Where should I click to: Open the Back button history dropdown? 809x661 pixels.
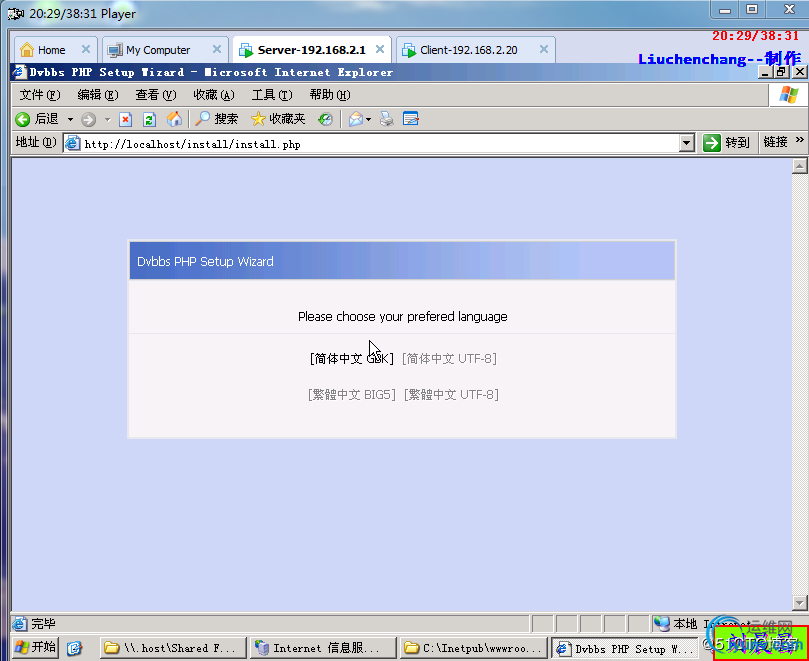pos(70,120)
